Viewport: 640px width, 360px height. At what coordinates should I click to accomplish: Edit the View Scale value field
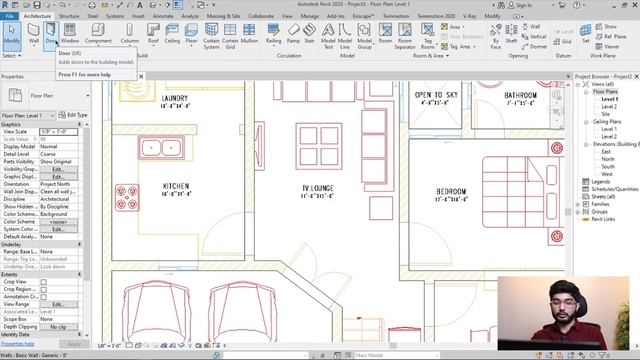58,132
